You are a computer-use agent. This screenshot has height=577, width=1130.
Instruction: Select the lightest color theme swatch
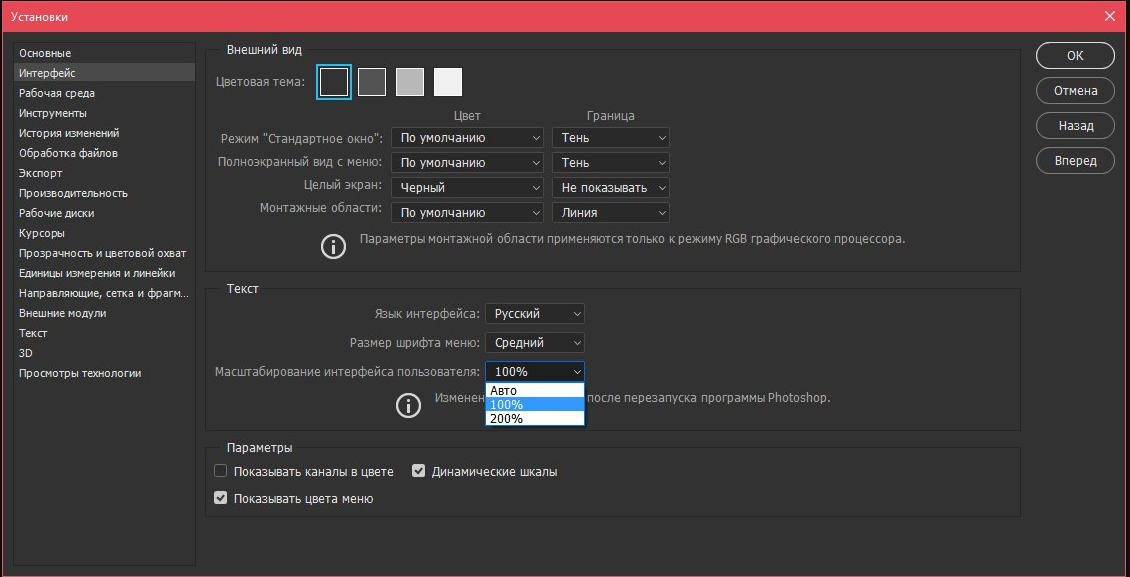click(448, 82)
